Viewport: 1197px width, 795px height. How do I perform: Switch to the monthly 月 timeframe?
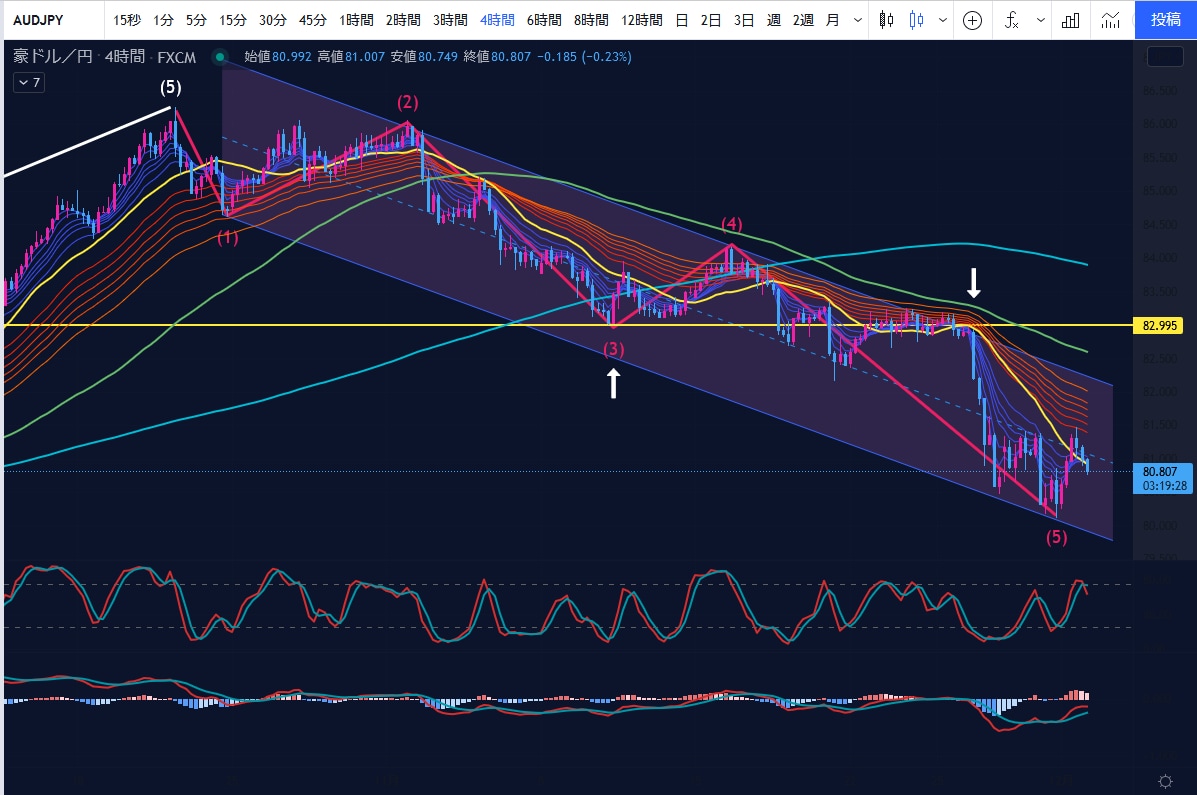[833, 20]
